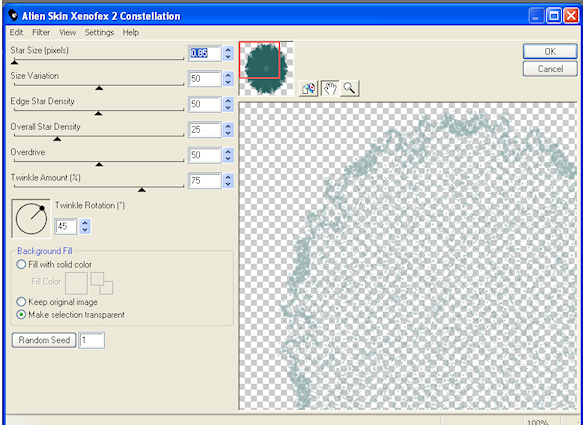This screenshot has height=425, width=583.
Task: Toggle the original image preview icon
Action: click(x=309, y=88)
